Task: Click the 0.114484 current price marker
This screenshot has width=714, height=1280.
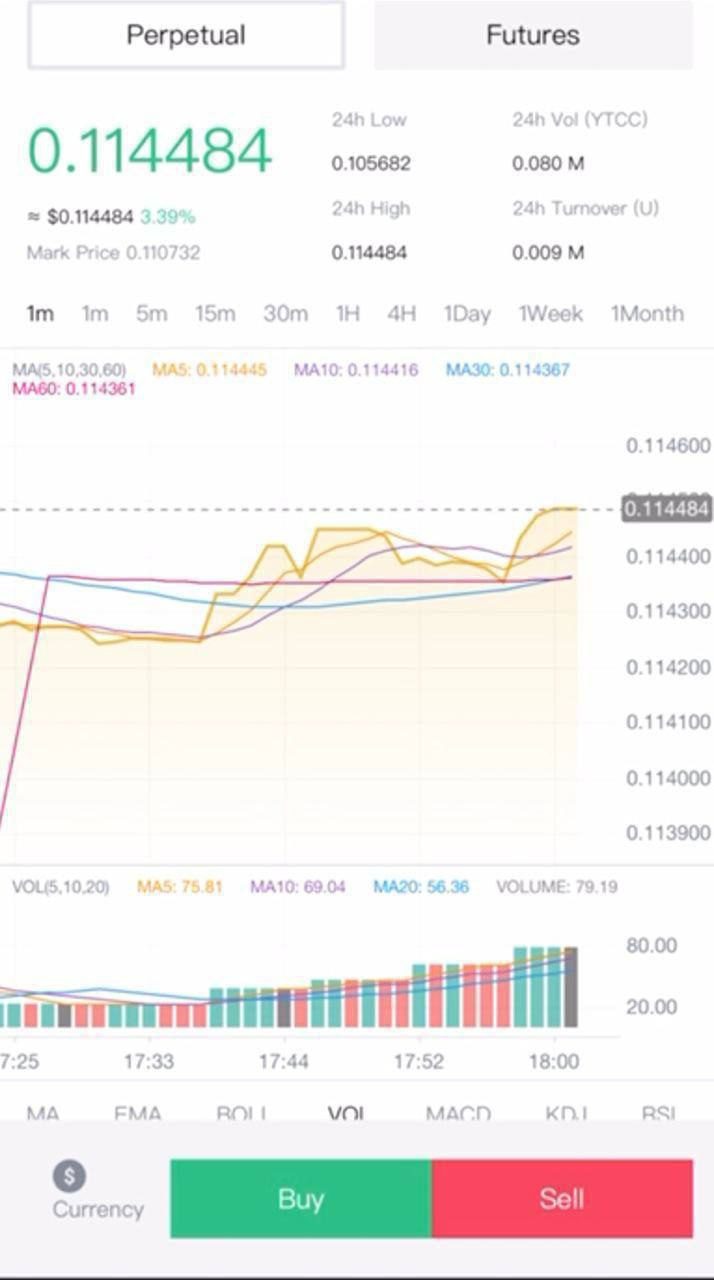Action: (x=666, y=509)
